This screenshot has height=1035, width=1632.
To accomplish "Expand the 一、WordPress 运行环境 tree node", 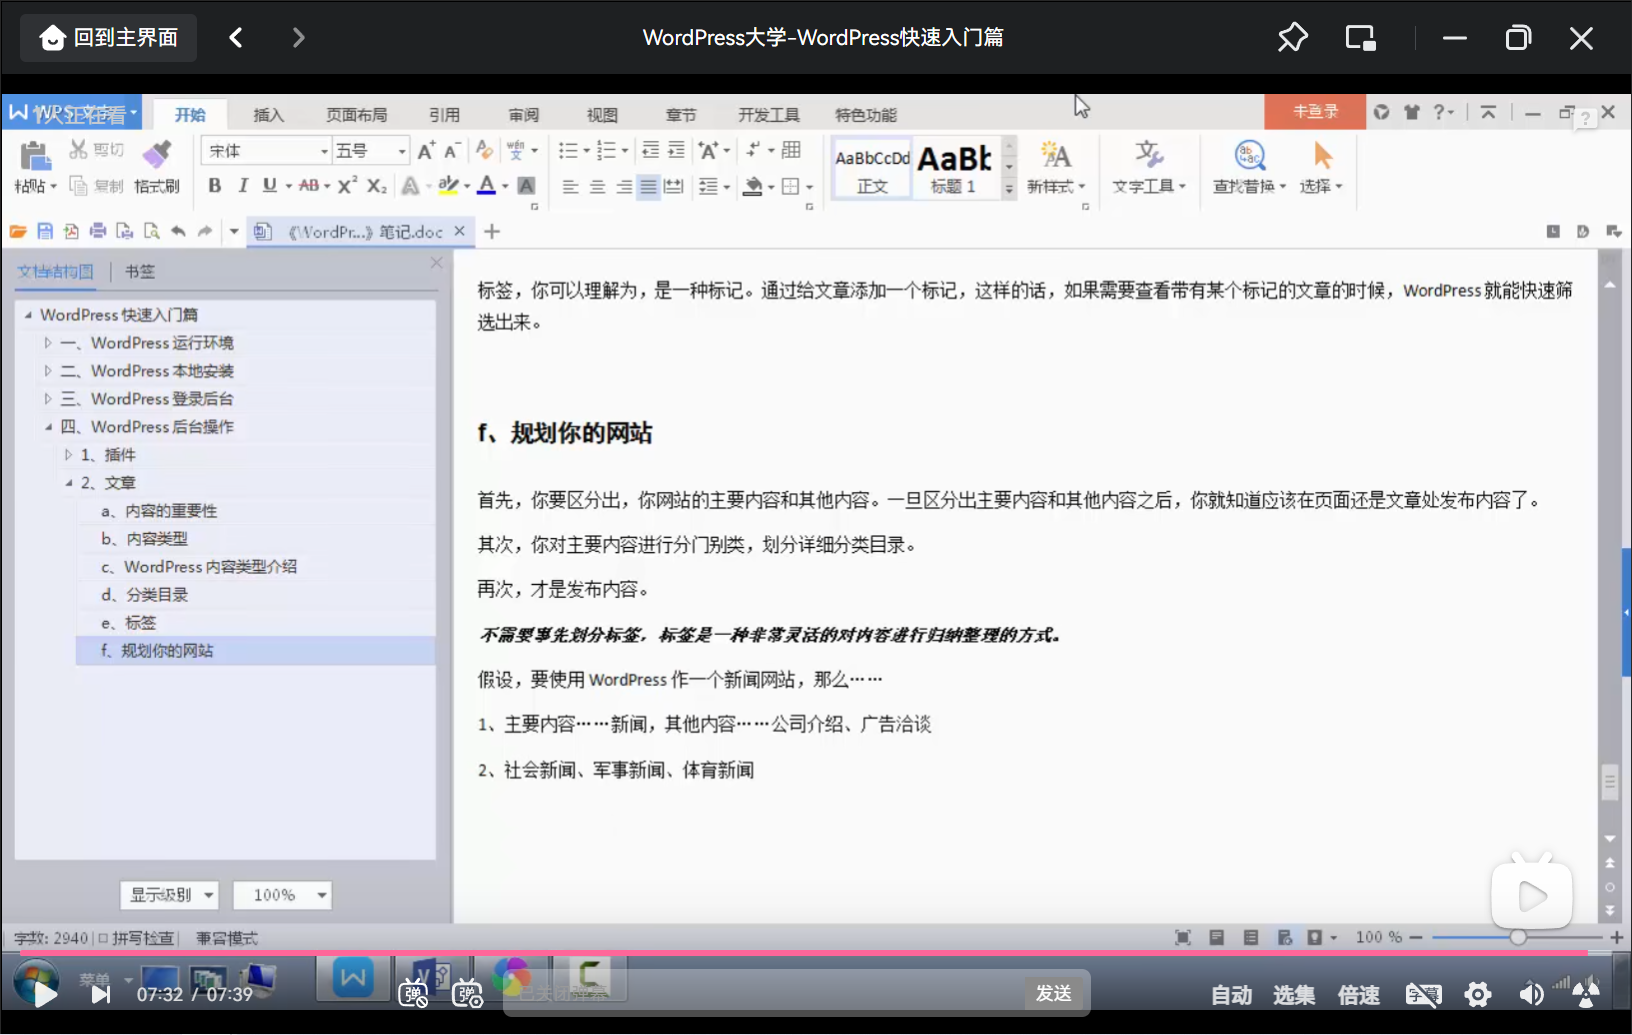I will pos(47,343).
